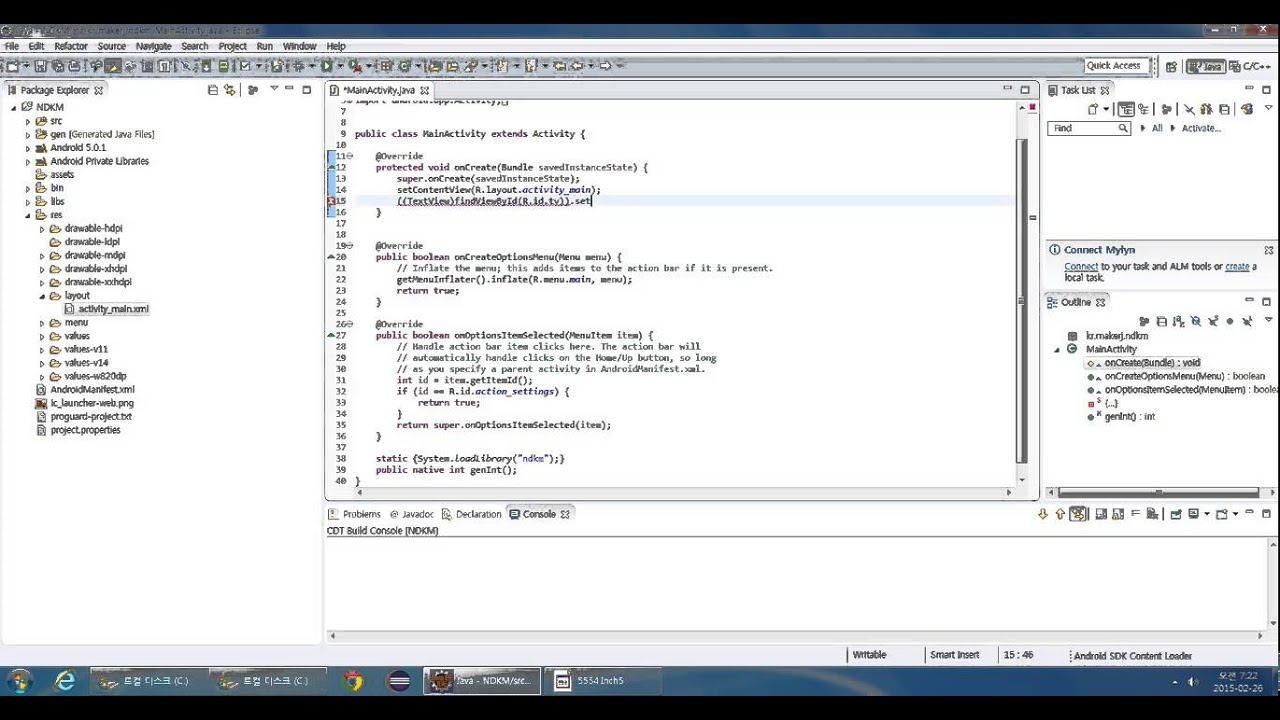Toggle Categorized view in Task List
Image resolution: width=1280 pixels, height=720 pixels.
(x=1126, y=109)
